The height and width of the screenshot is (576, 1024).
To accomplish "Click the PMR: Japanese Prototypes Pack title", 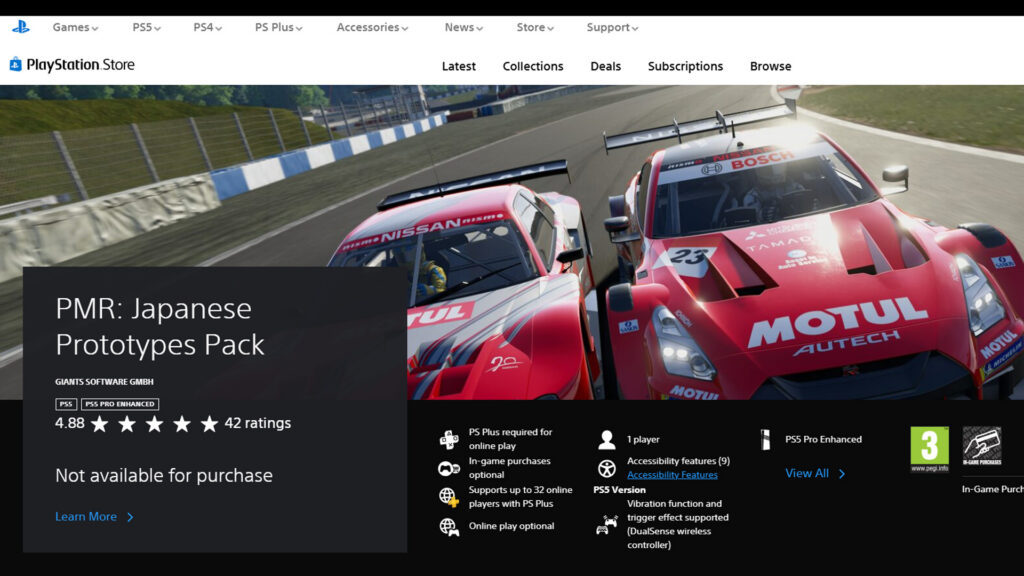I will pos(160,327).
